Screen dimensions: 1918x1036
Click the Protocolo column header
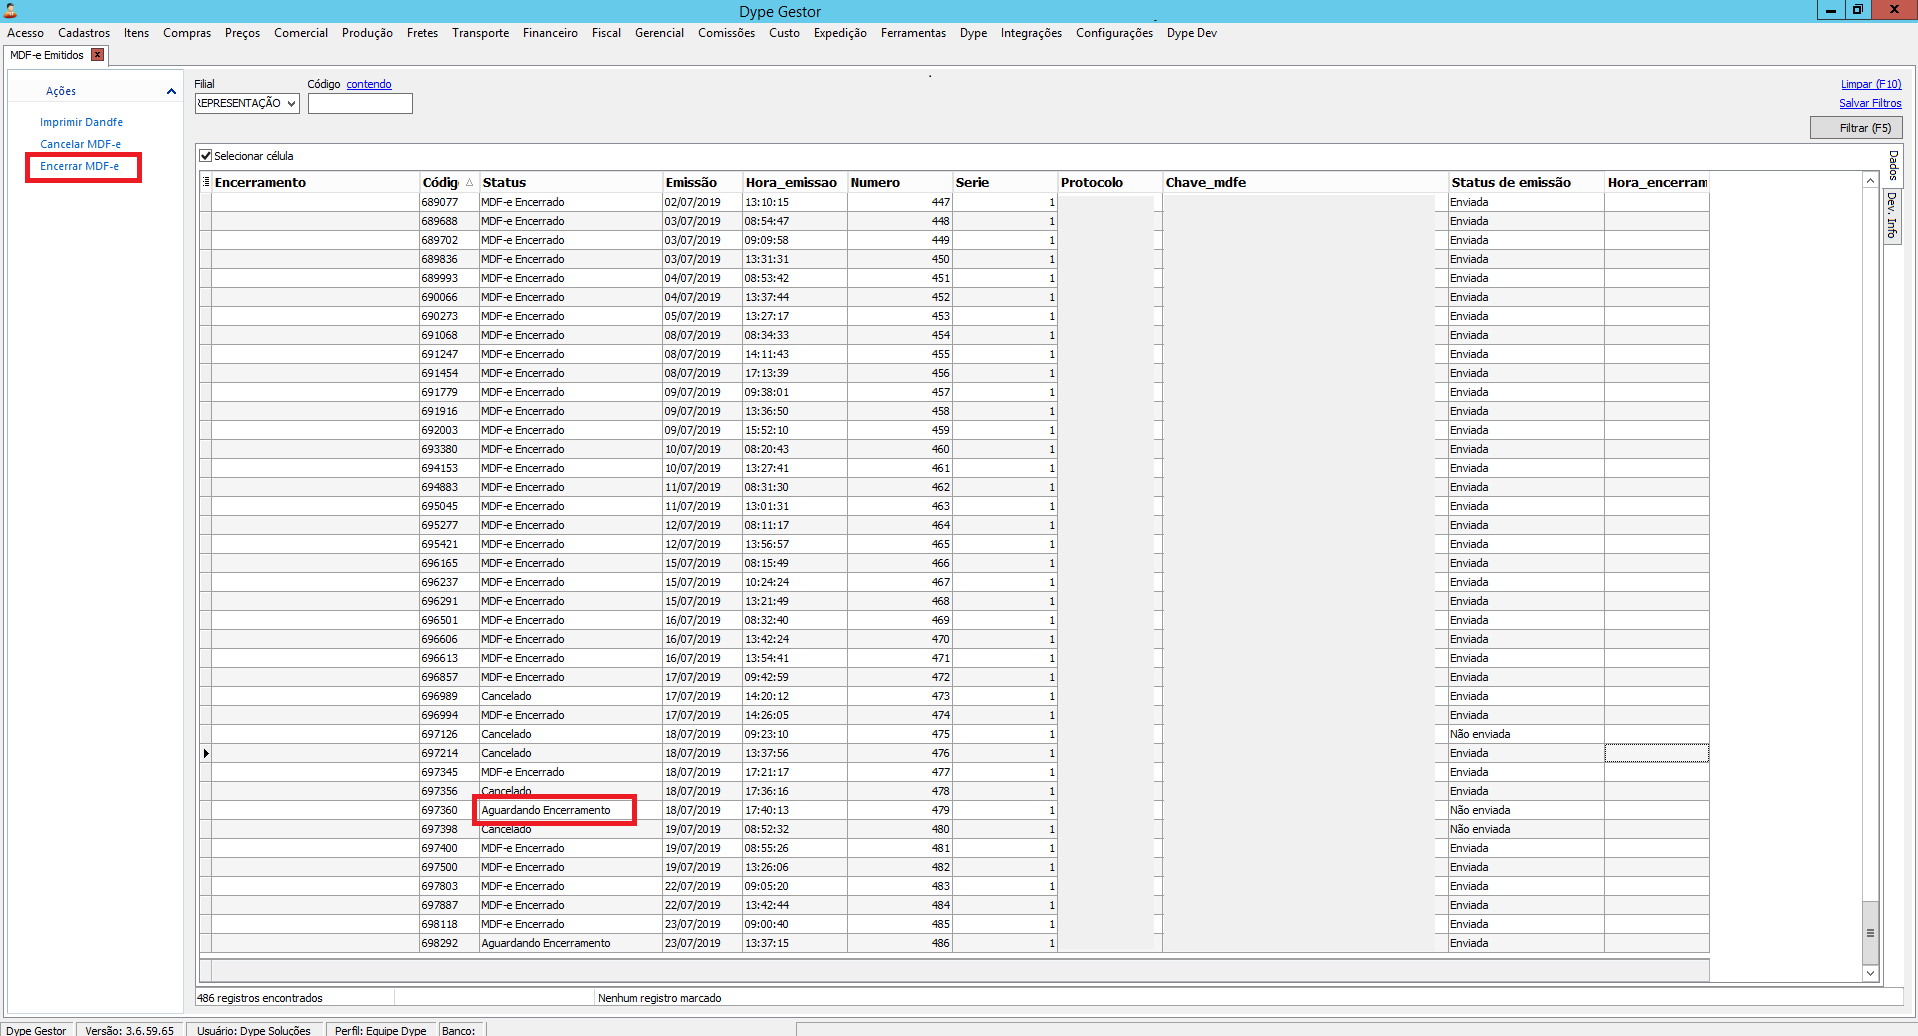click(1110, 182)
